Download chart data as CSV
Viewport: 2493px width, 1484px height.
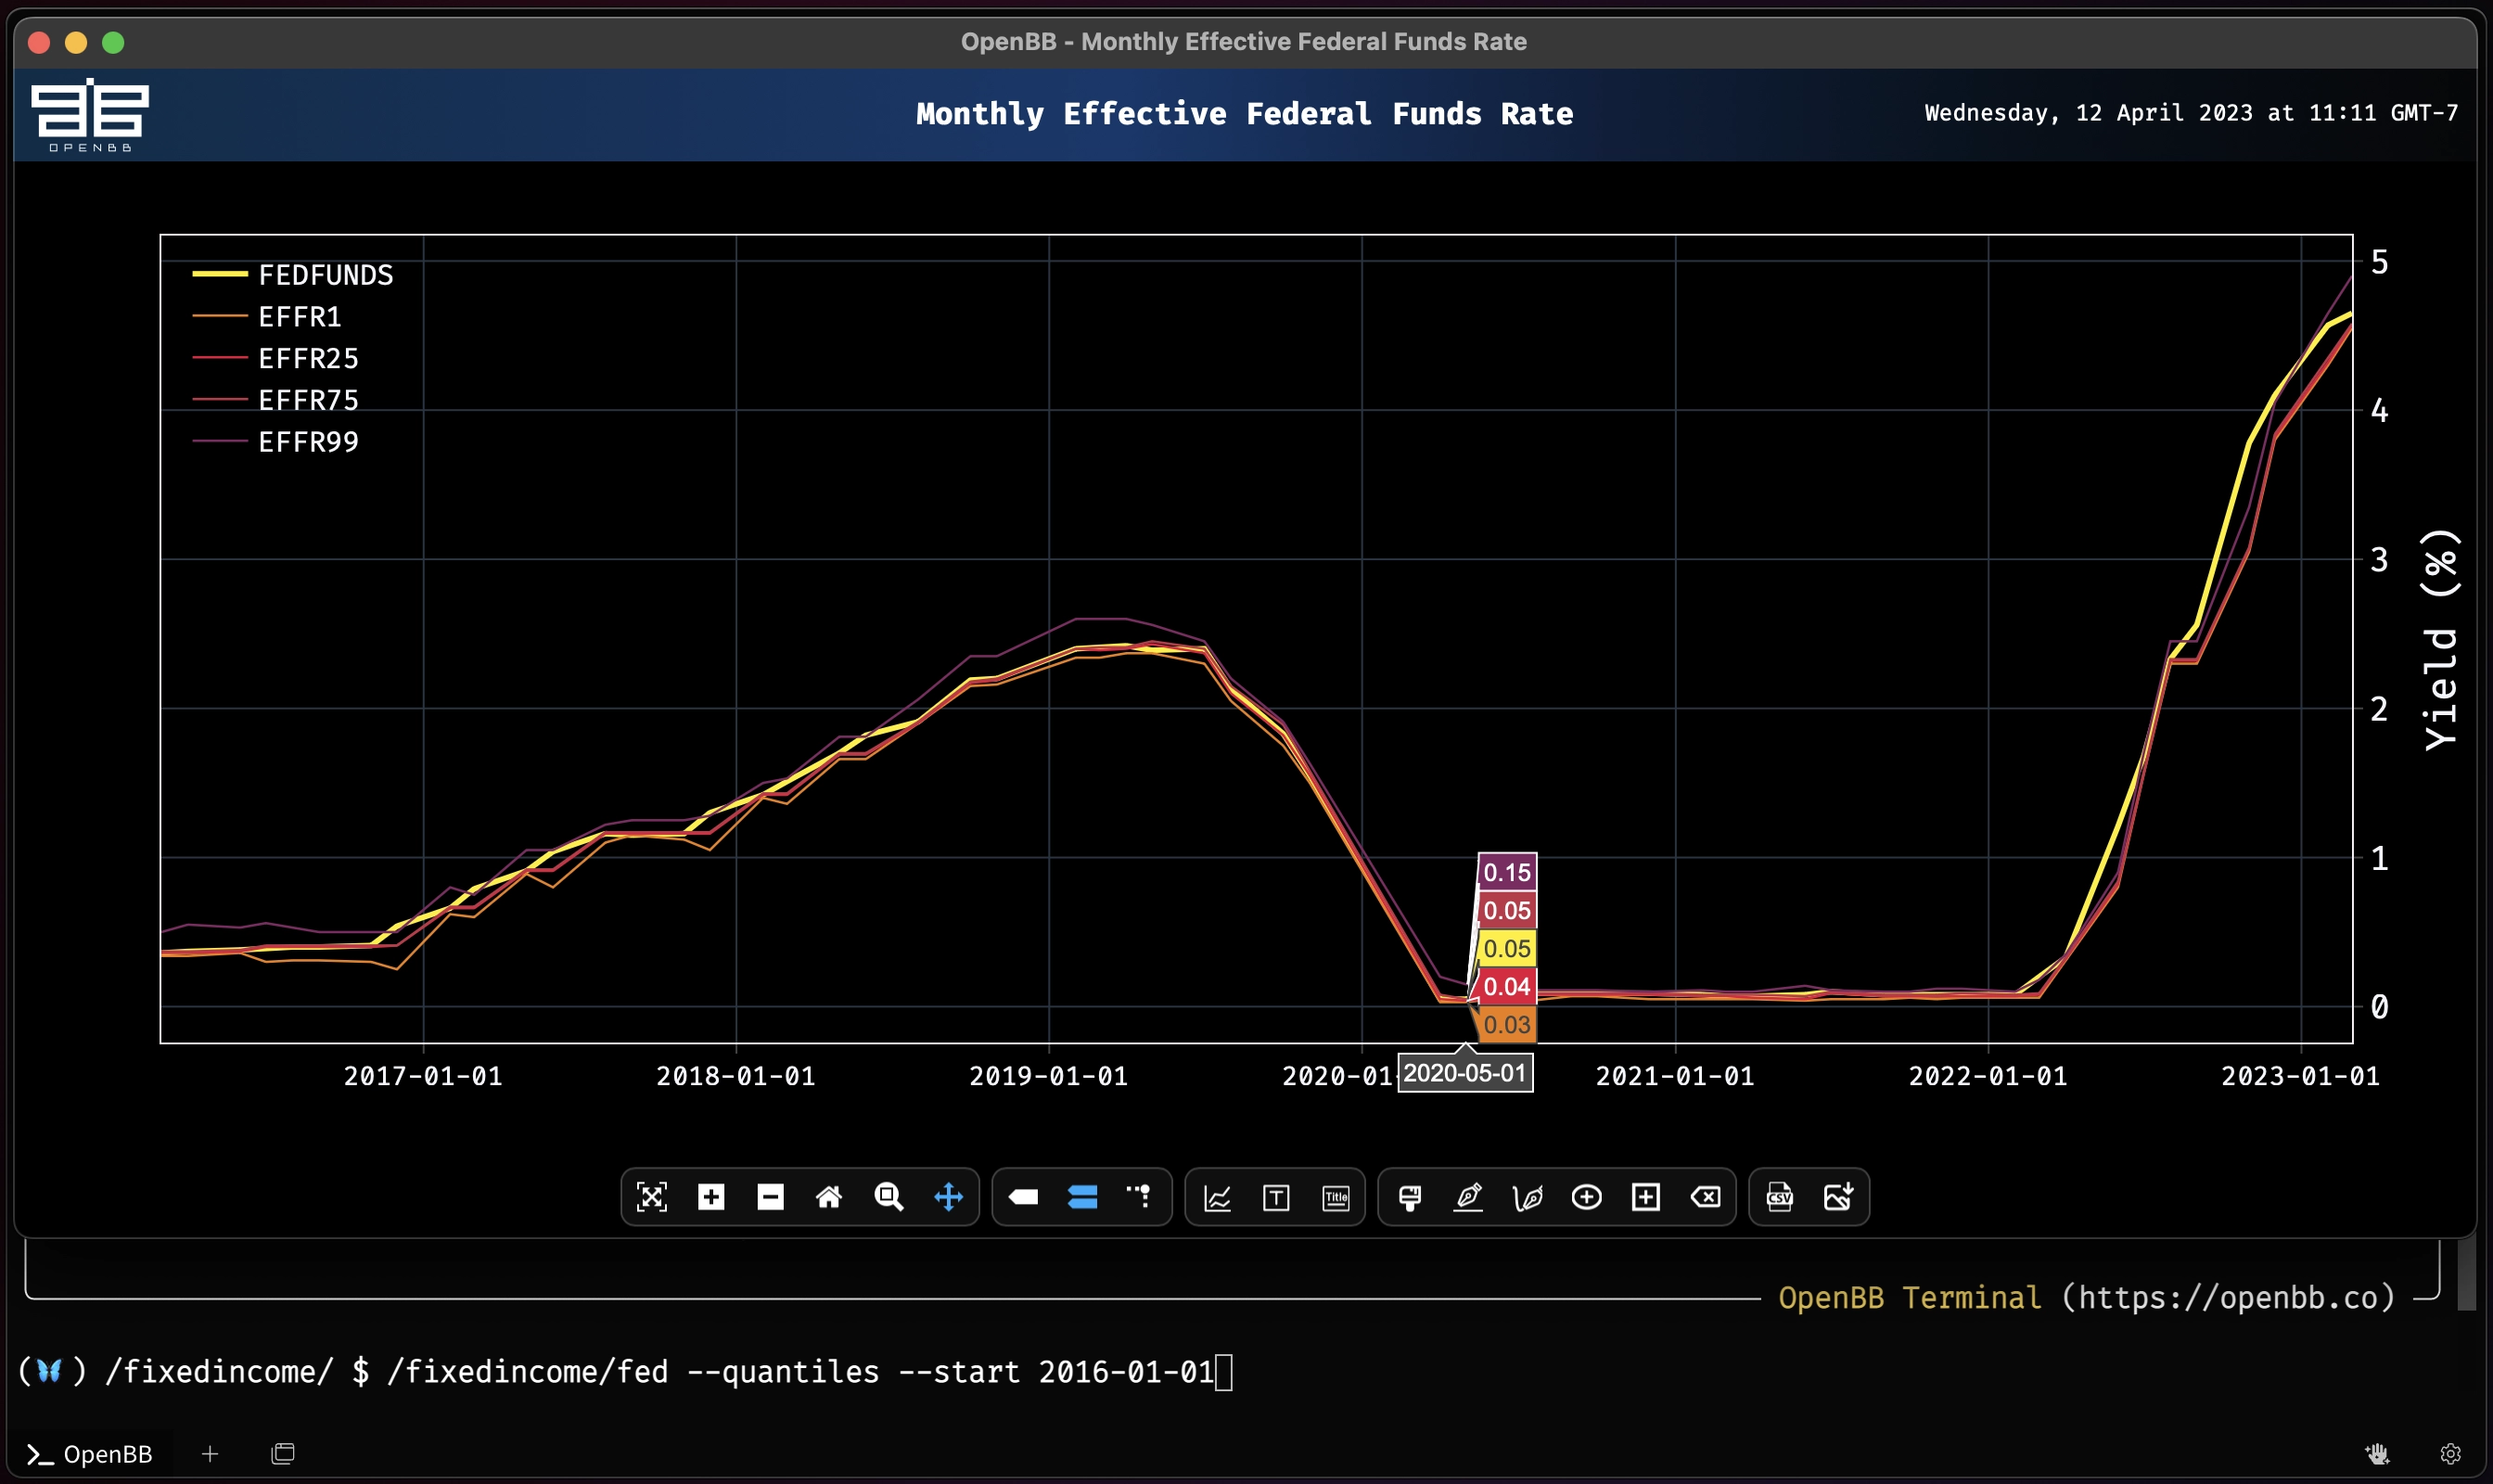click(1780, 1197)
